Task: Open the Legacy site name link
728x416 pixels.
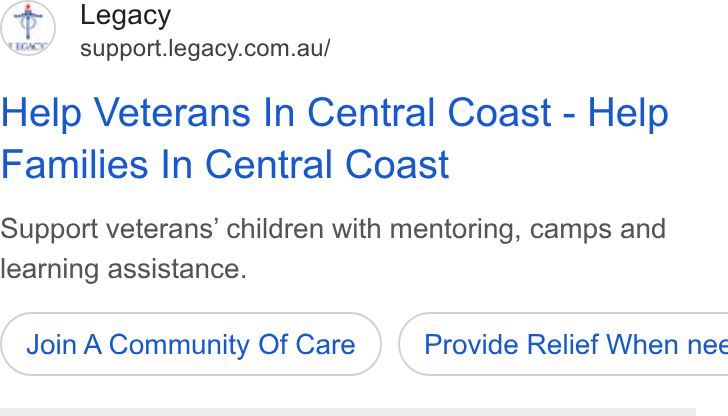Action: (x=125, y=16)
